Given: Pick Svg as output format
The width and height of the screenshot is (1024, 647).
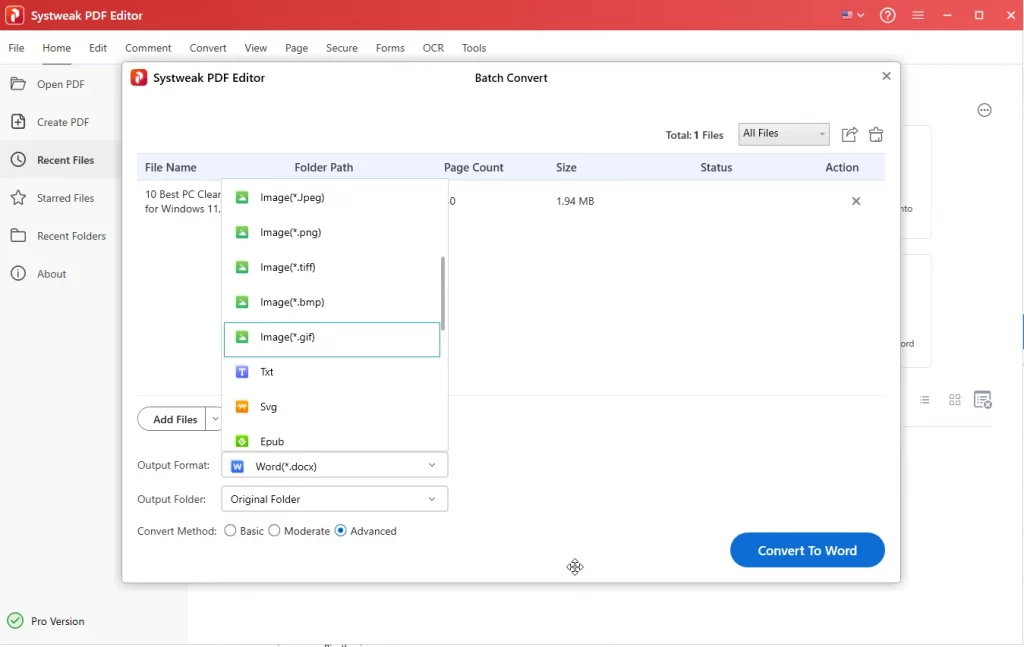Looking at the screenshot, I should tap(332, 407).
